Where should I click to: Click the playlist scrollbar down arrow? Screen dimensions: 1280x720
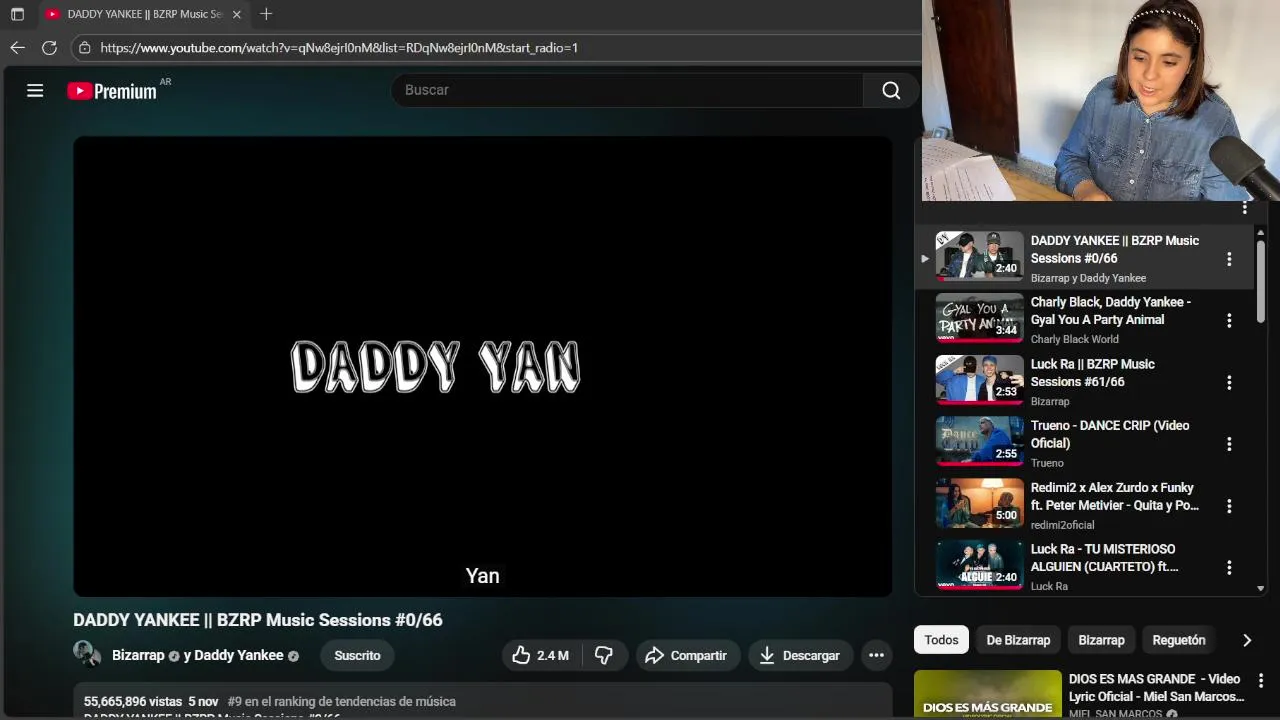point(1260,589)
